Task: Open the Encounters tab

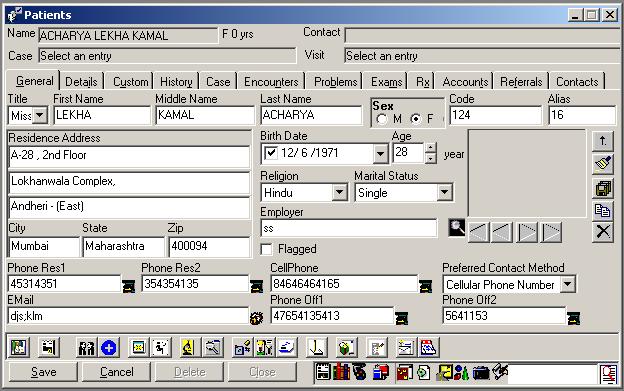Action: pos(271,82)
